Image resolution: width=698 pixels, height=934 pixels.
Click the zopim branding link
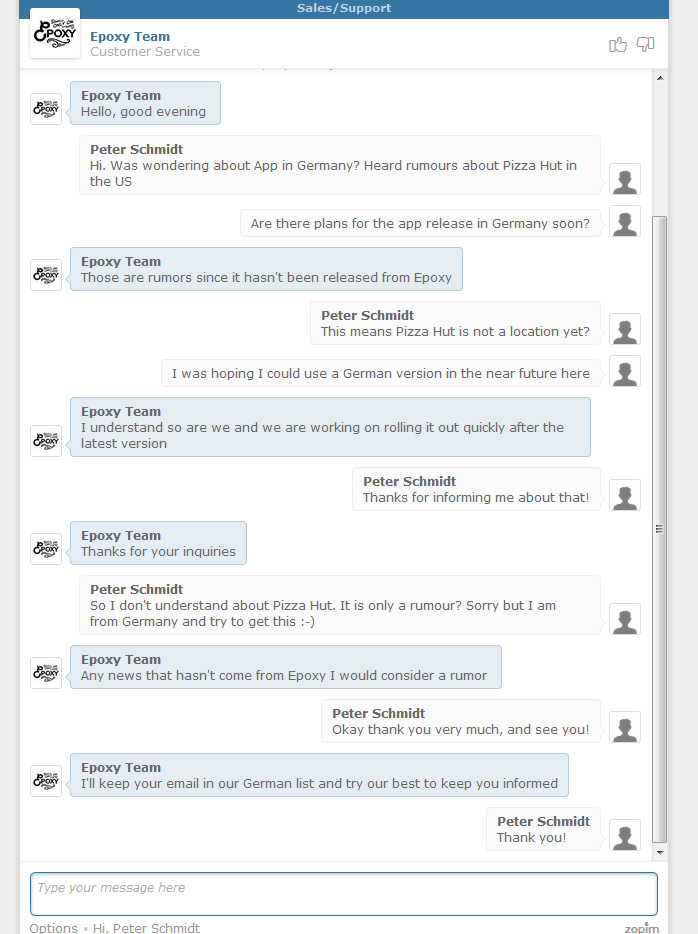click(x=642, y=928)
